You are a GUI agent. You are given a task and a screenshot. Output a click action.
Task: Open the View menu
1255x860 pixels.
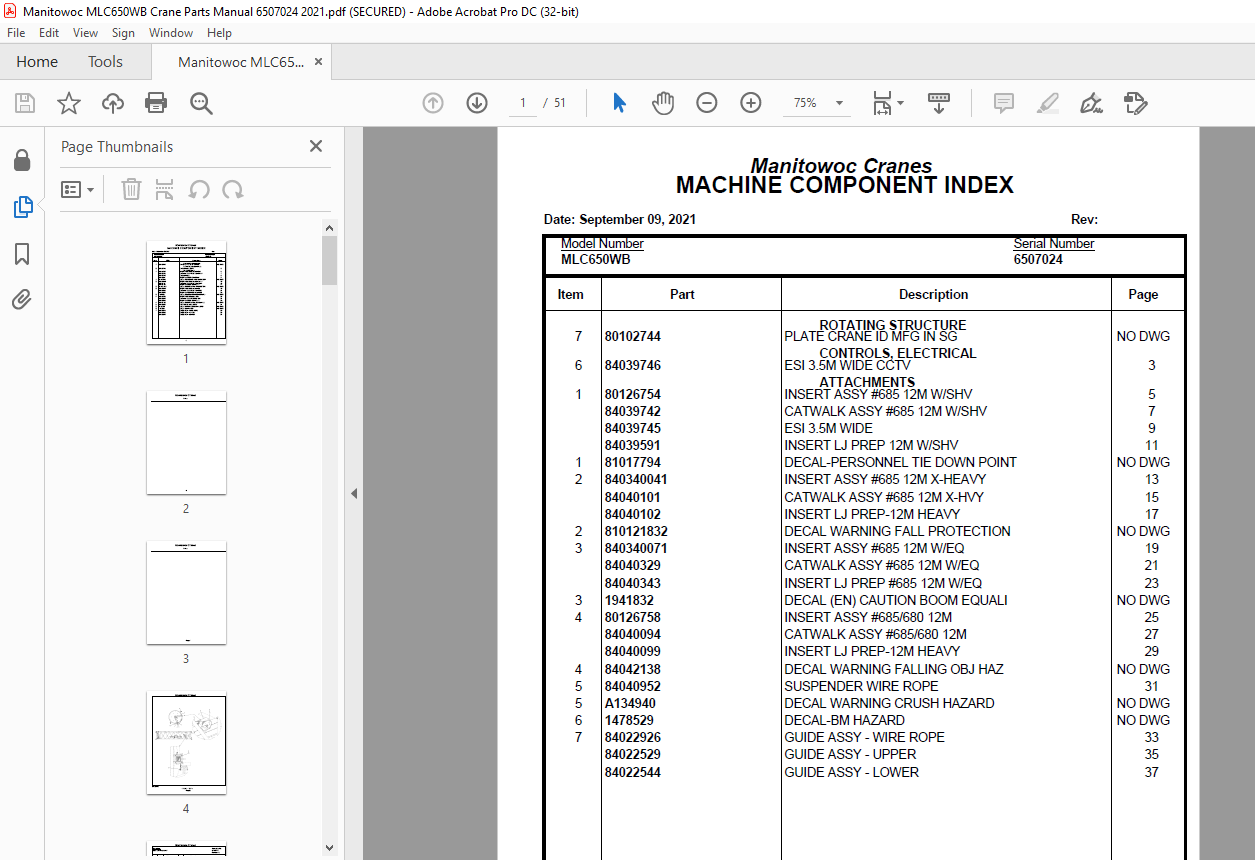click(x=85, y=33)
